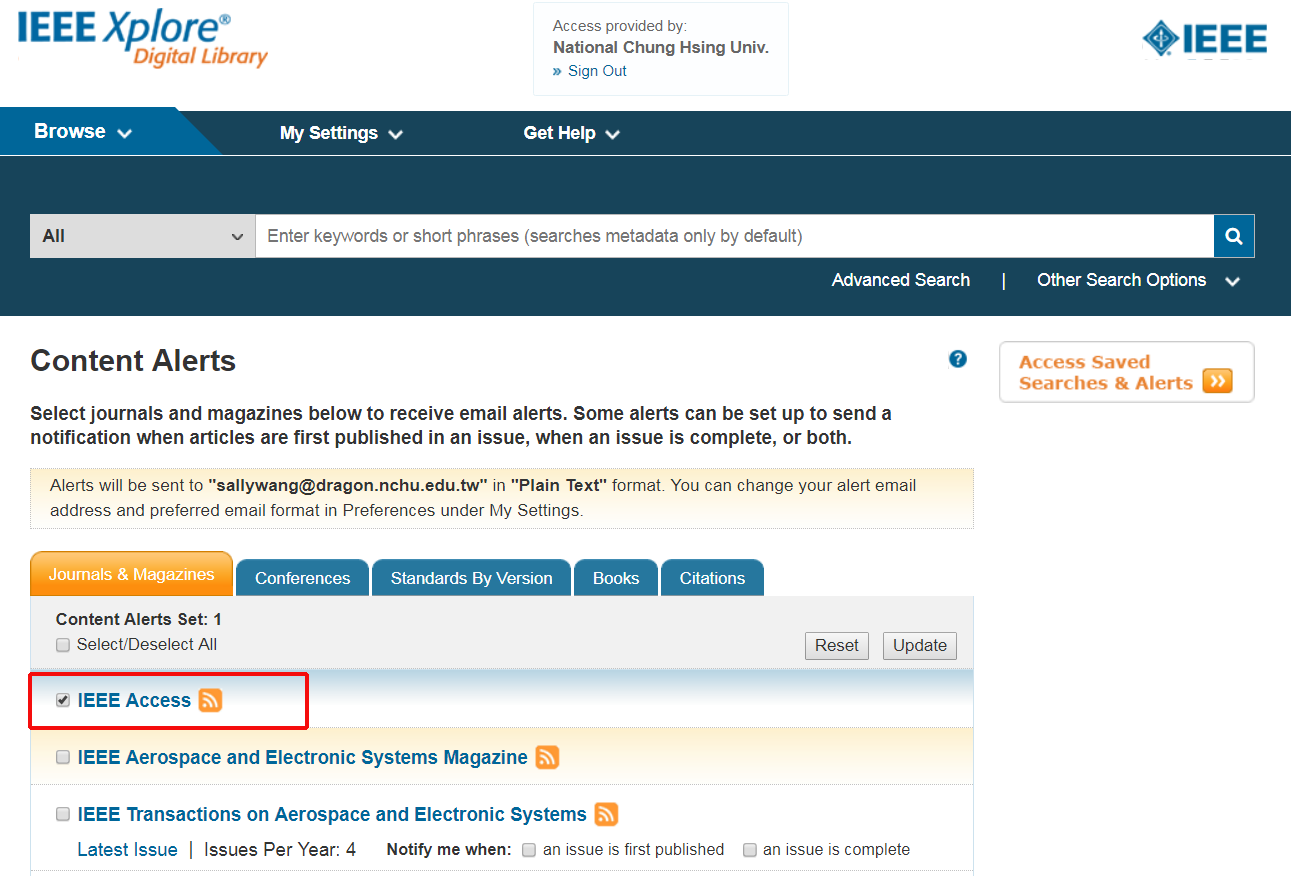Image resolution: width=1291 pixels, height=876 pixels.
Task: Switch to the Conferences tab
Action: (303, 578)
